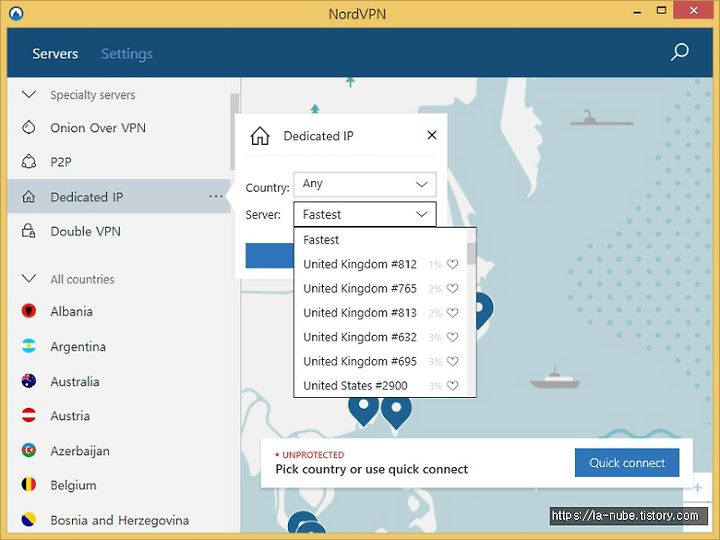Choose United States #2900 server

pyautogui.click(x=380, y=386)
